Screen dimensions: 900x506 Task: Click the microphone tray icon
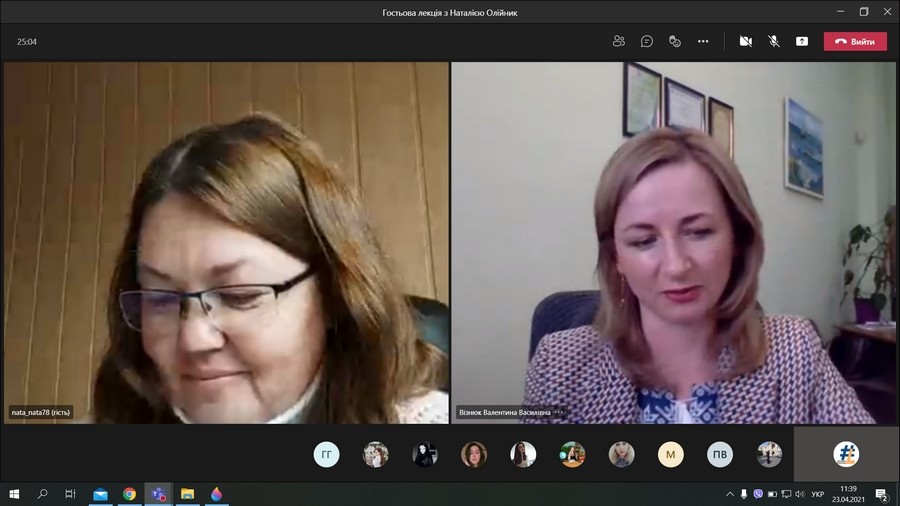pos(744,494)
